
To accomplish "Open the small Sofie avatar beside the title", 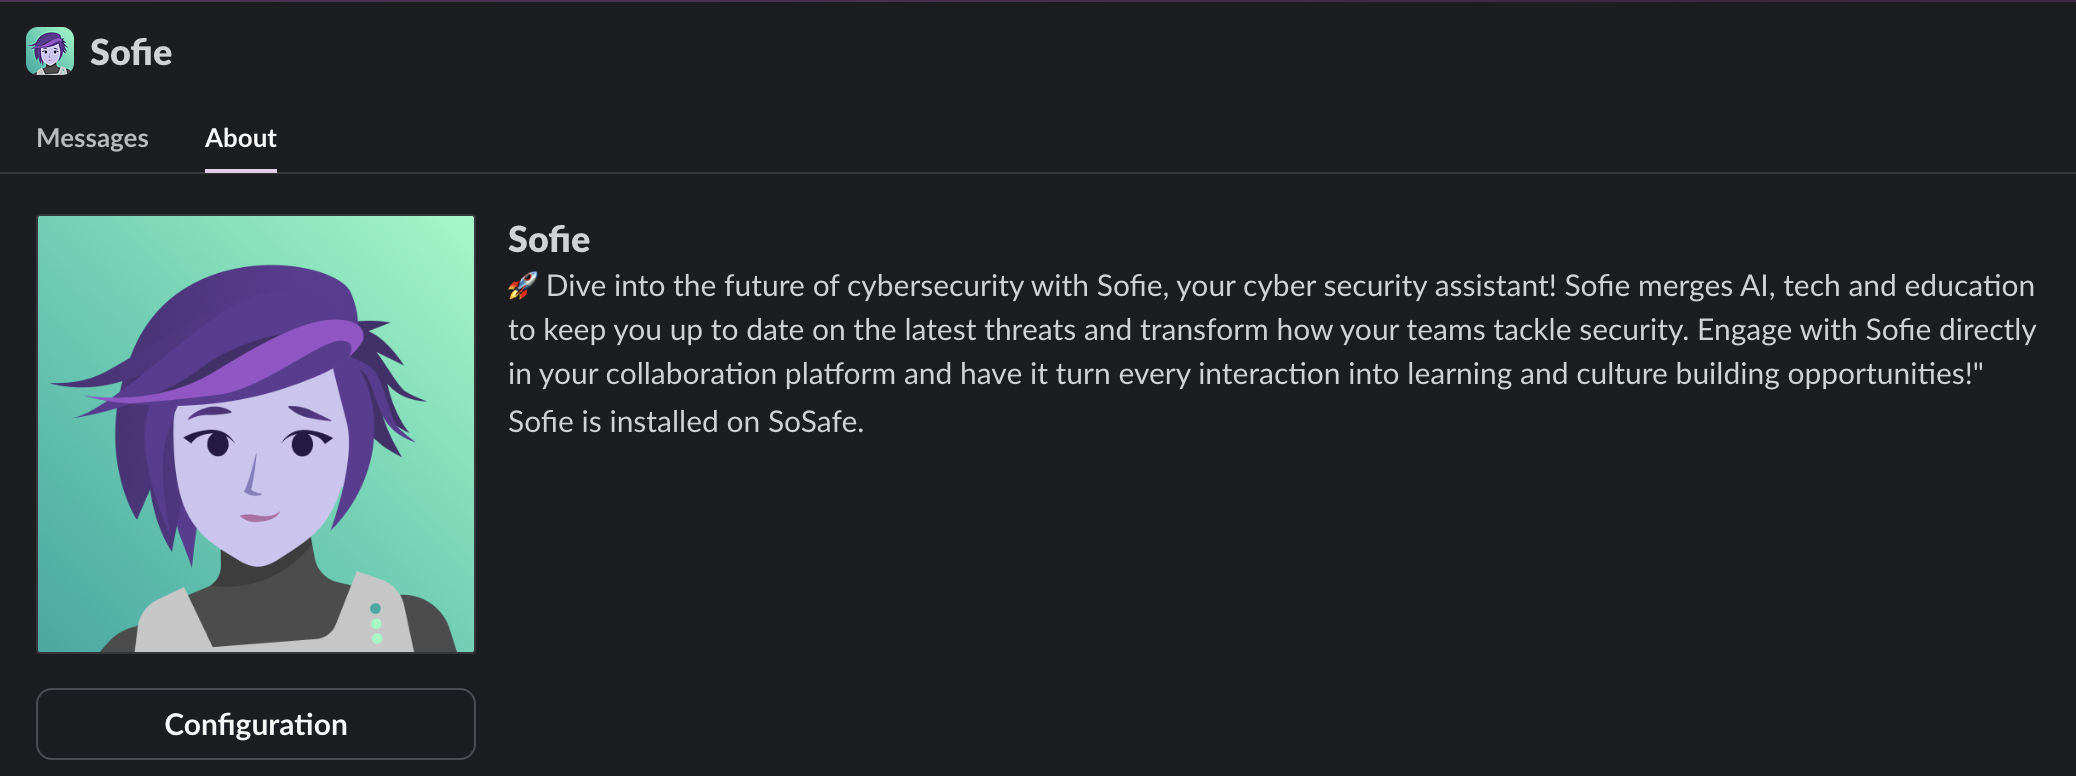I will point(51,51).
